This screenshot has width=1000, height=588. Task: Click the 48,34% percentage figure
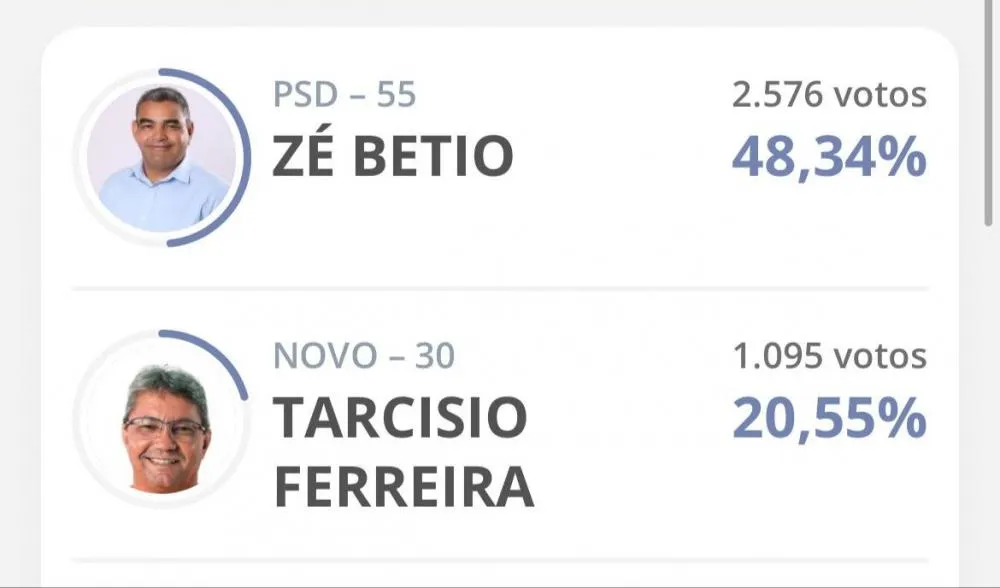(x=829, y=158)
